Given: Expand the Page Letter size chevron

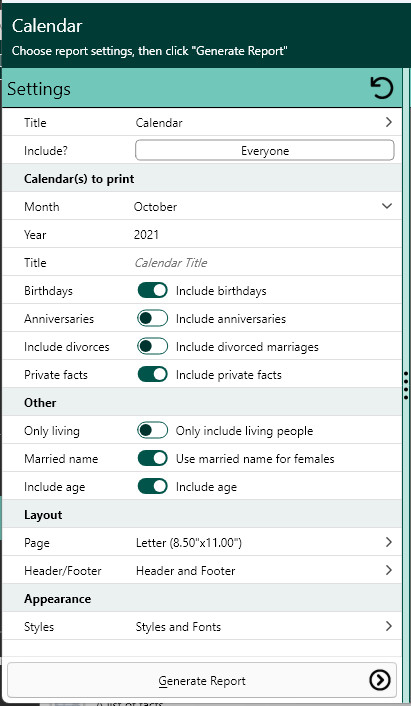Looking at the screenshot, I should (x=388, y=542).
